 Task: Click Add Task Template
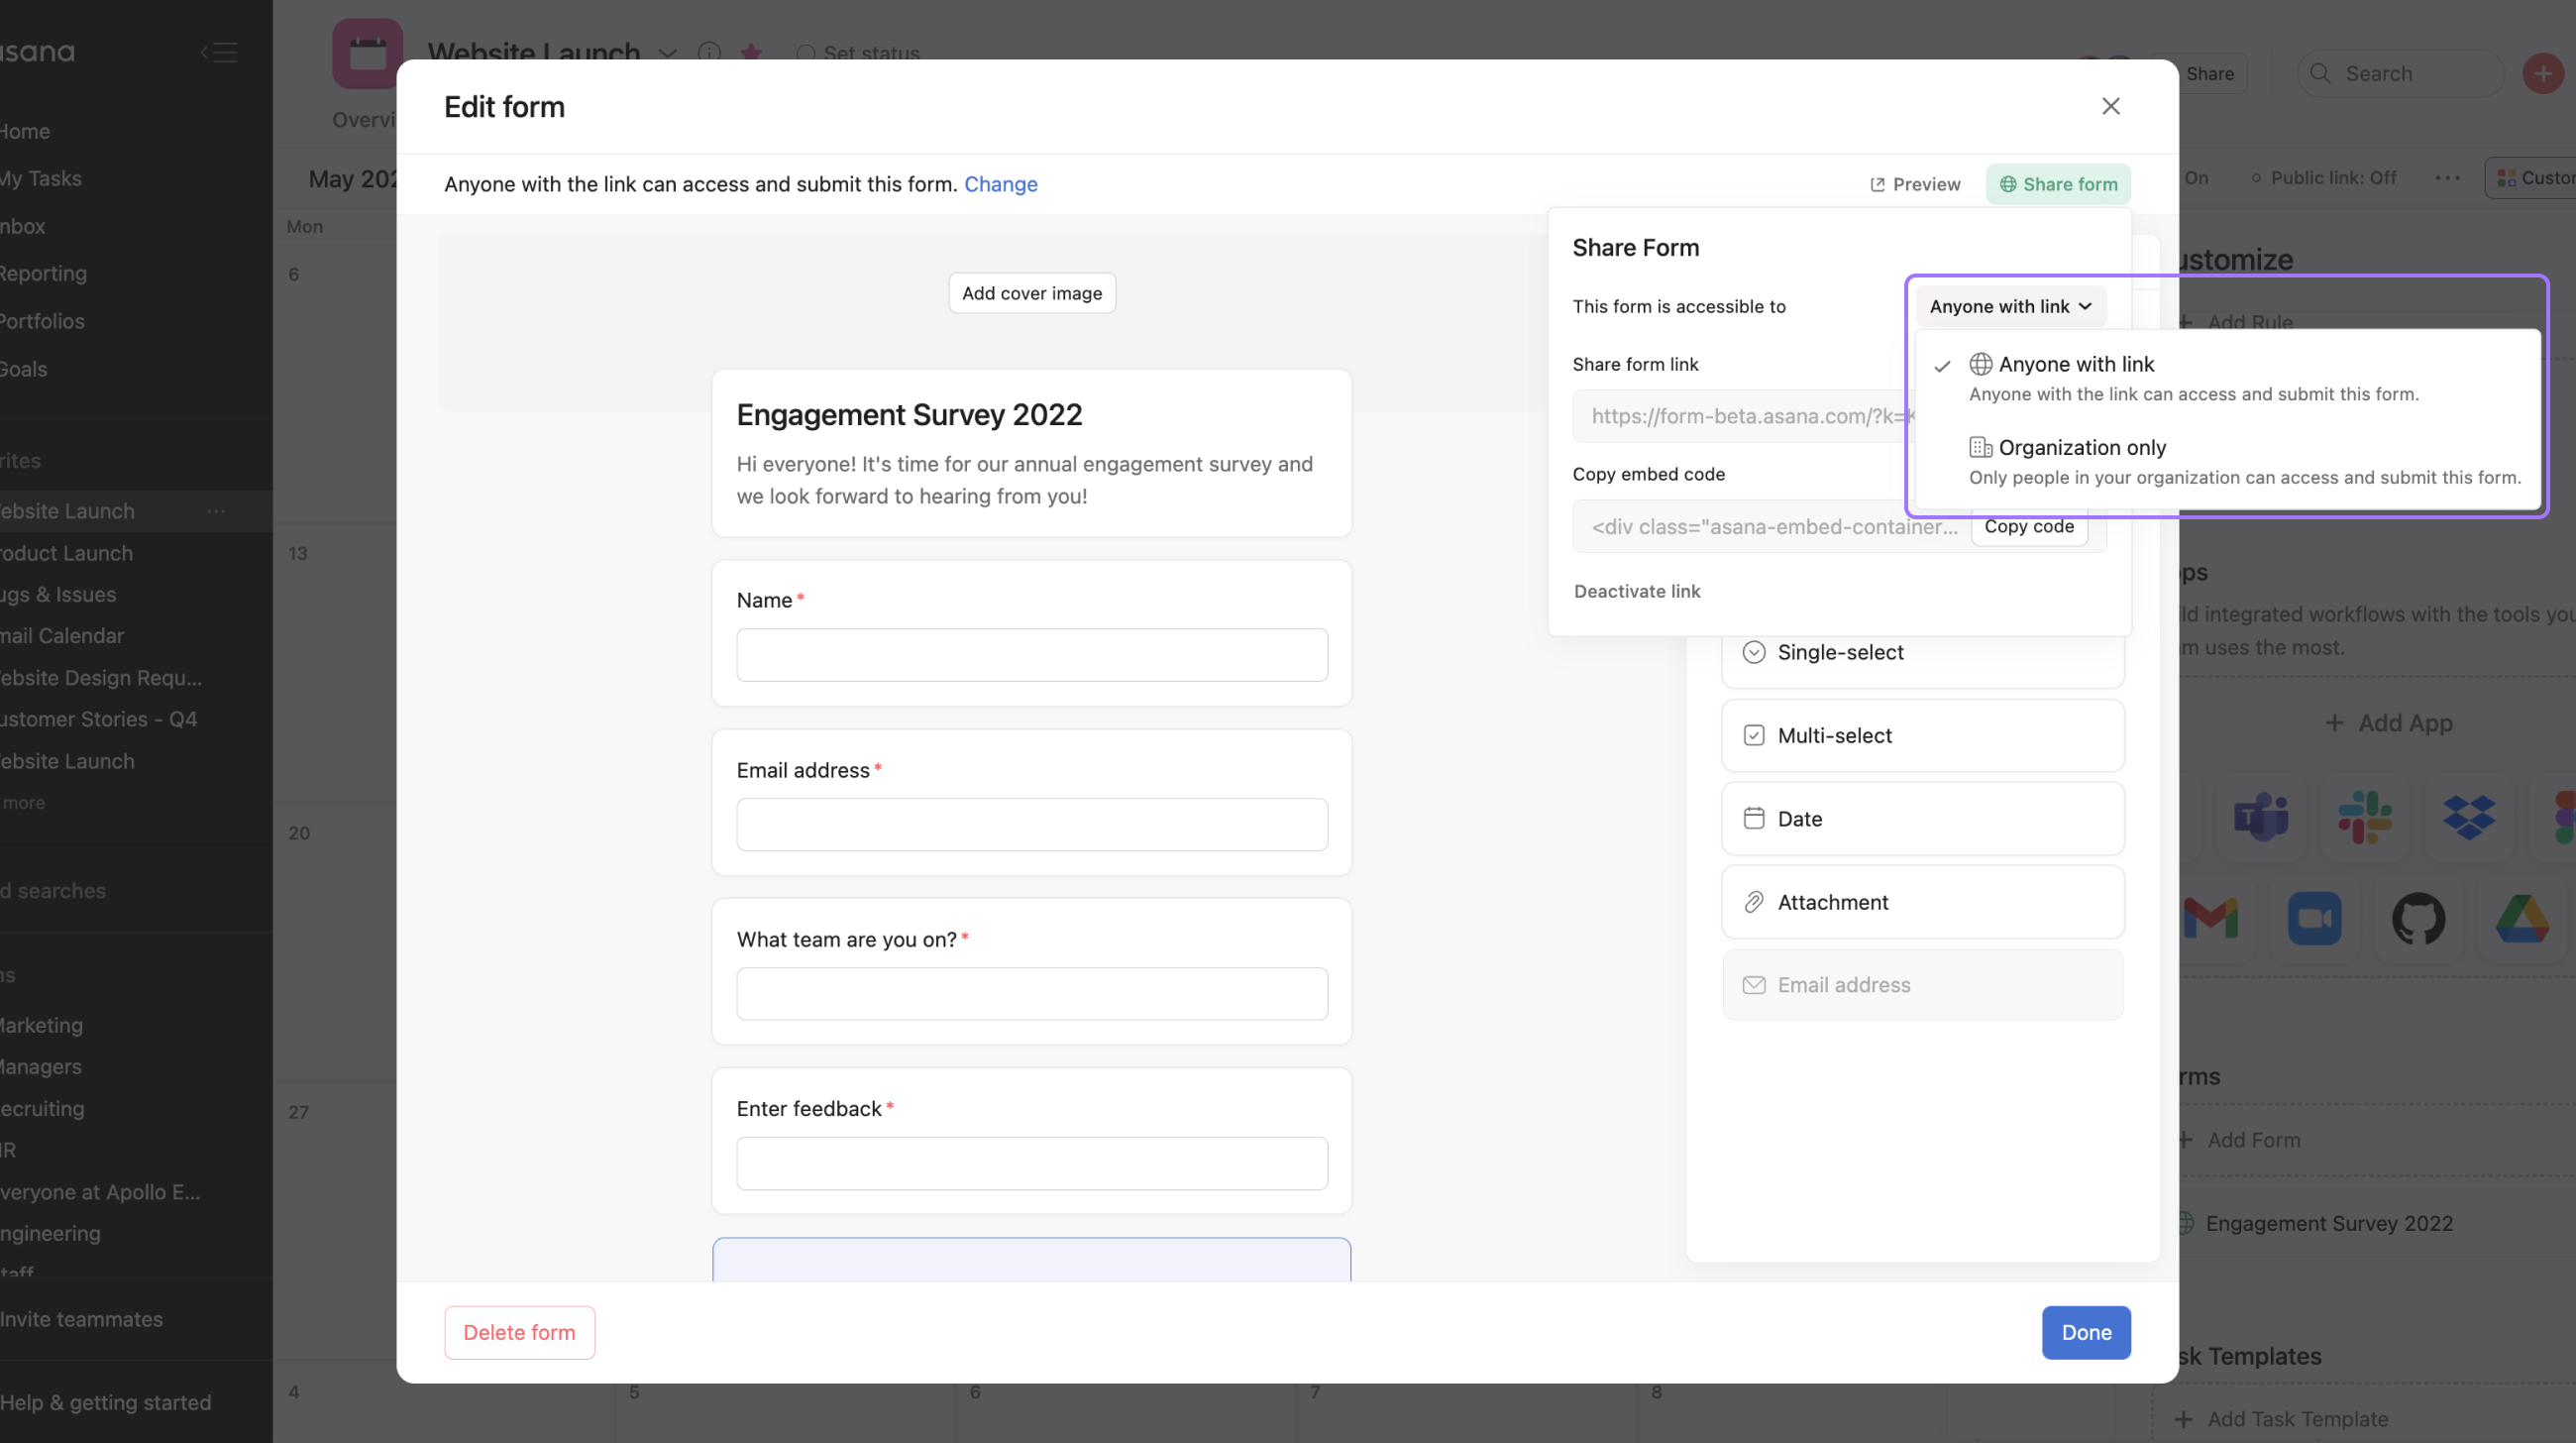point(2284,1419)
